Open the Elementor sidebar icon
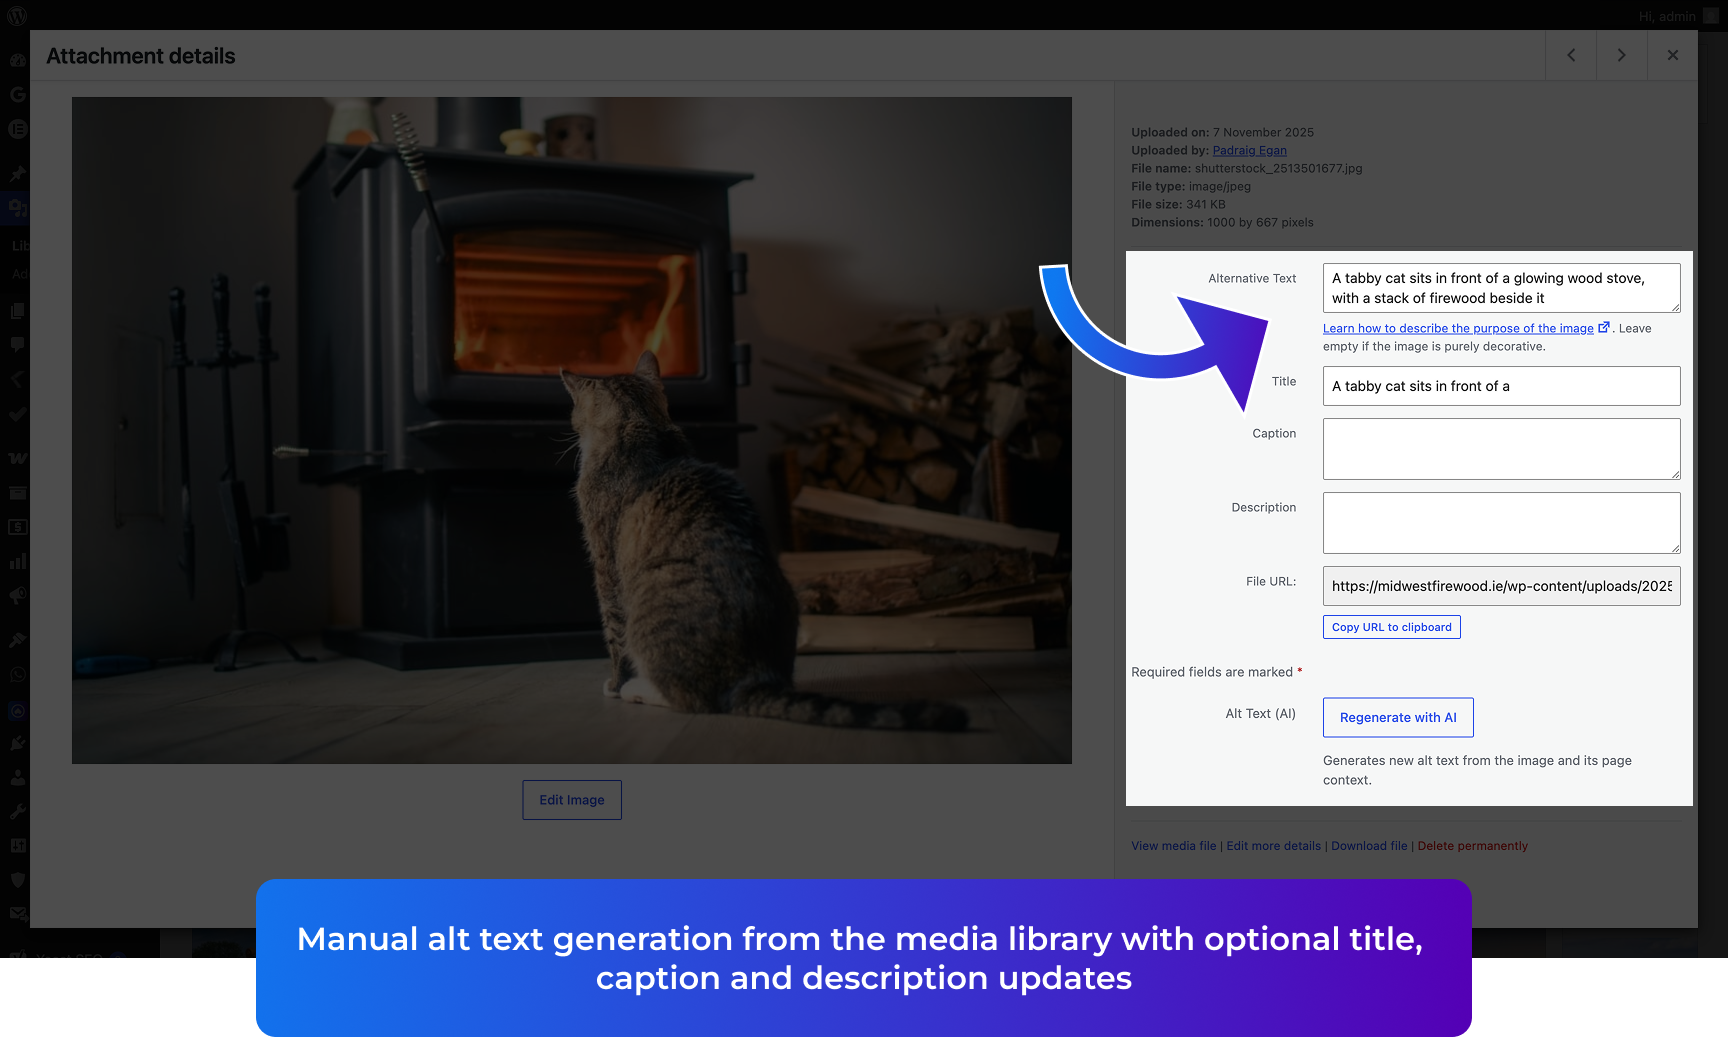 coord(17,129)
